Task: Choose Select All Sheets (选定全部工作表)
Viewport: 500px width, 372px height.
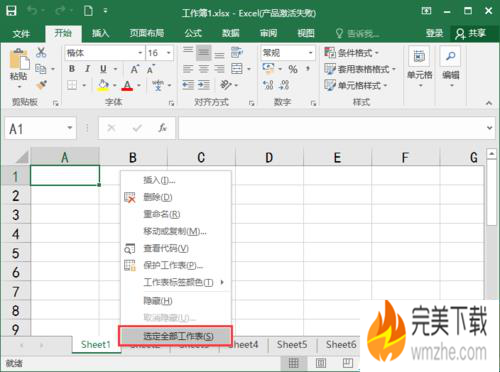Action: [176, 336]
